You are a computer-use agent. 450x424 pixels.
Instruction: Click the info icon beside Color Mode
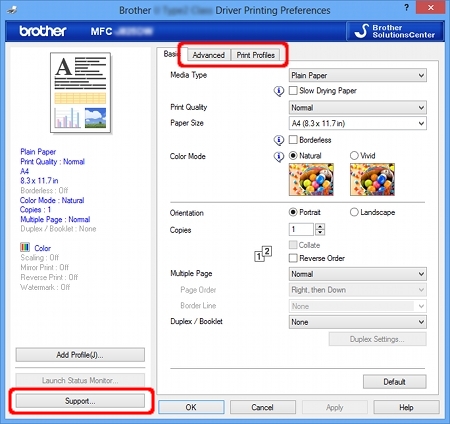tap(279, 156)
